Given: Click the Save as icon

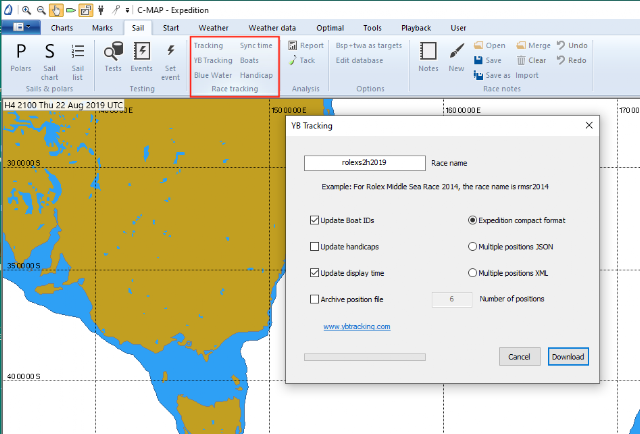Looking at the screenshot, I should tap(478, 75).
